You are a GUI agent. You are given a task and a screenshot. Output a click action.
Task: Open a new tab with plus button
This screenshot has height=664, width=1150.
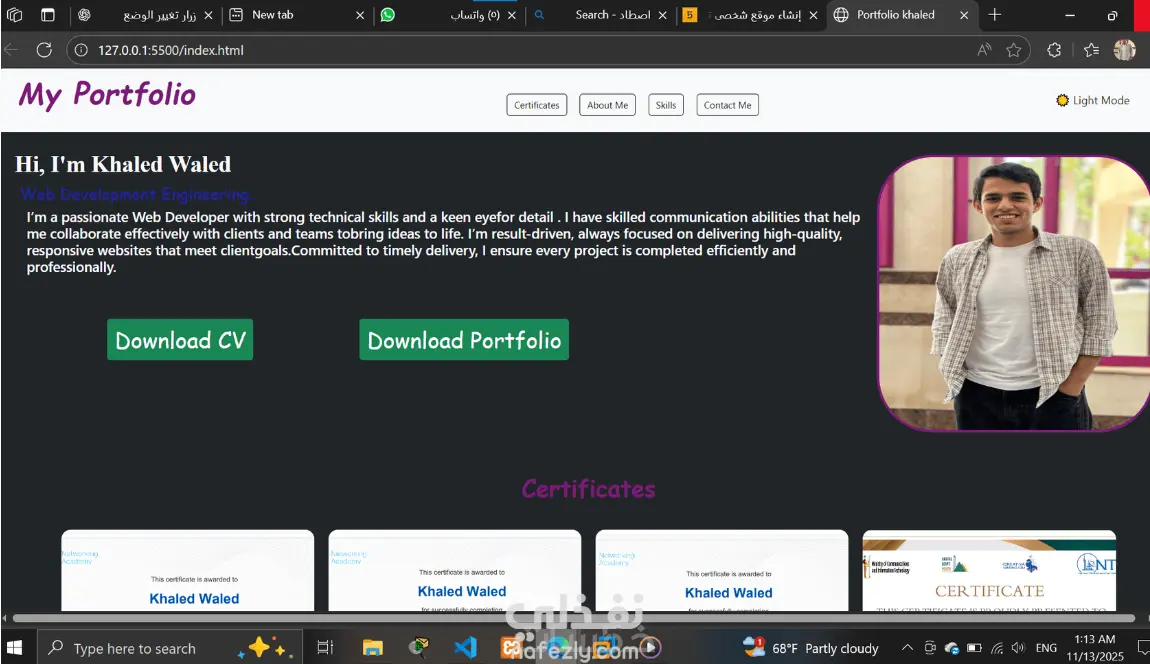coord(995,15)
